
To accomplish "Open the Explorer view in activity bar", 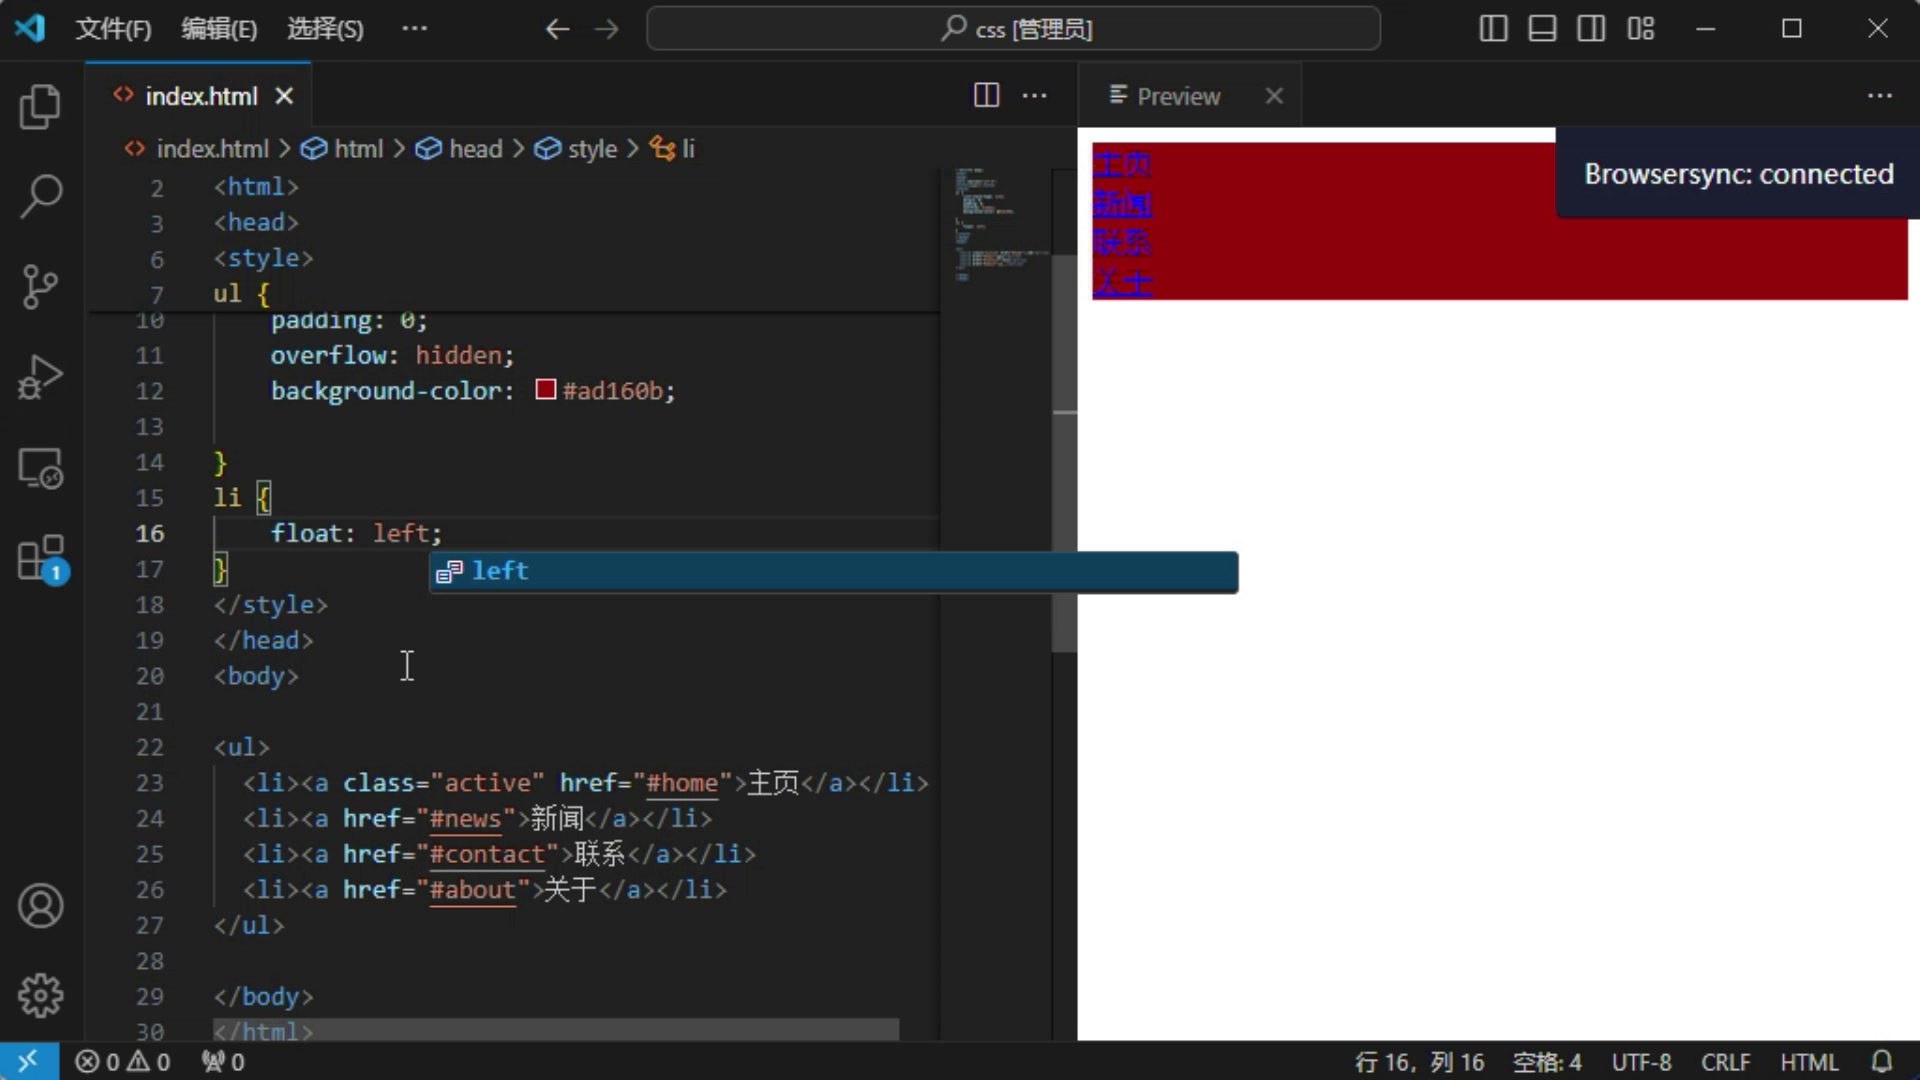I will [40, 106].
